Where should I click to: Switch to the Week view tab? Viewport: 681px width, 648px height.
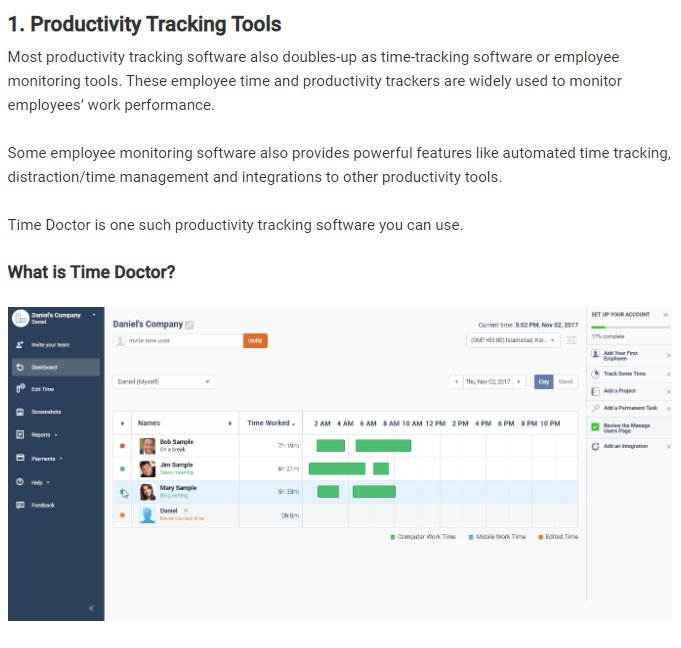click(565, 382)
